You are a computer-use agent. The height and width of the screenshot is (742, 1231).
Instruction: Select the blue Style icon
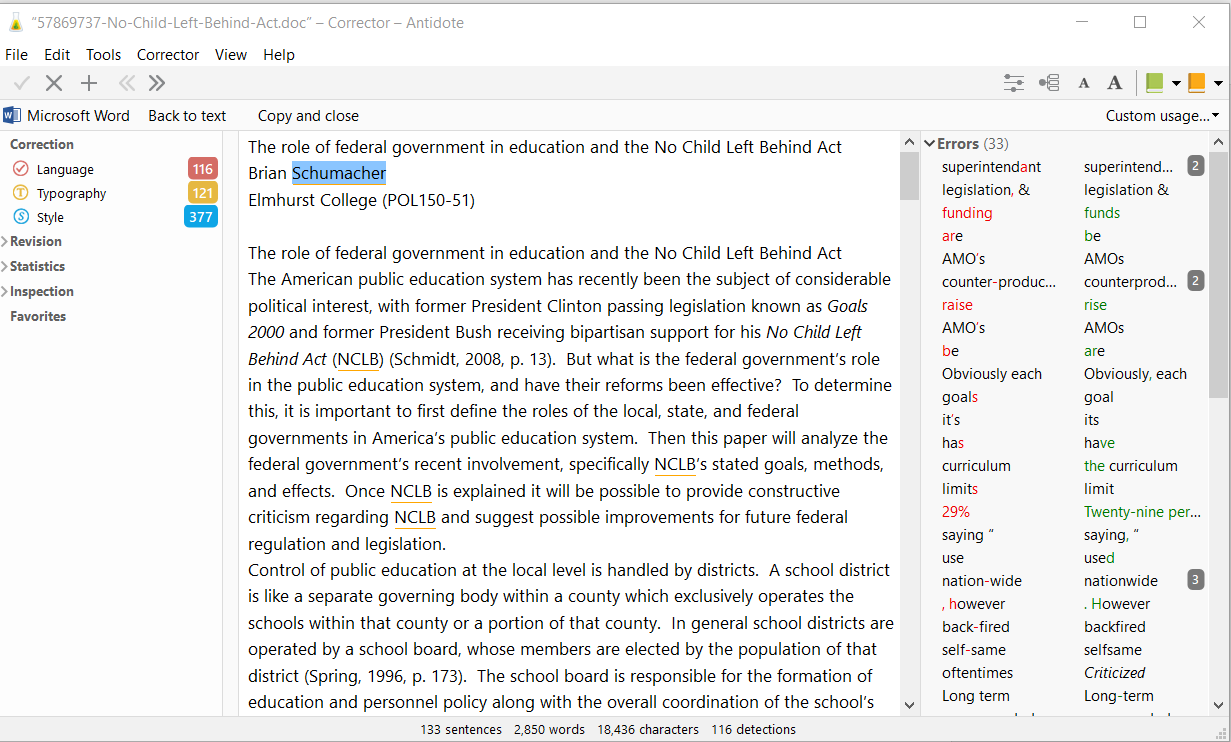[x=21, y=217]
